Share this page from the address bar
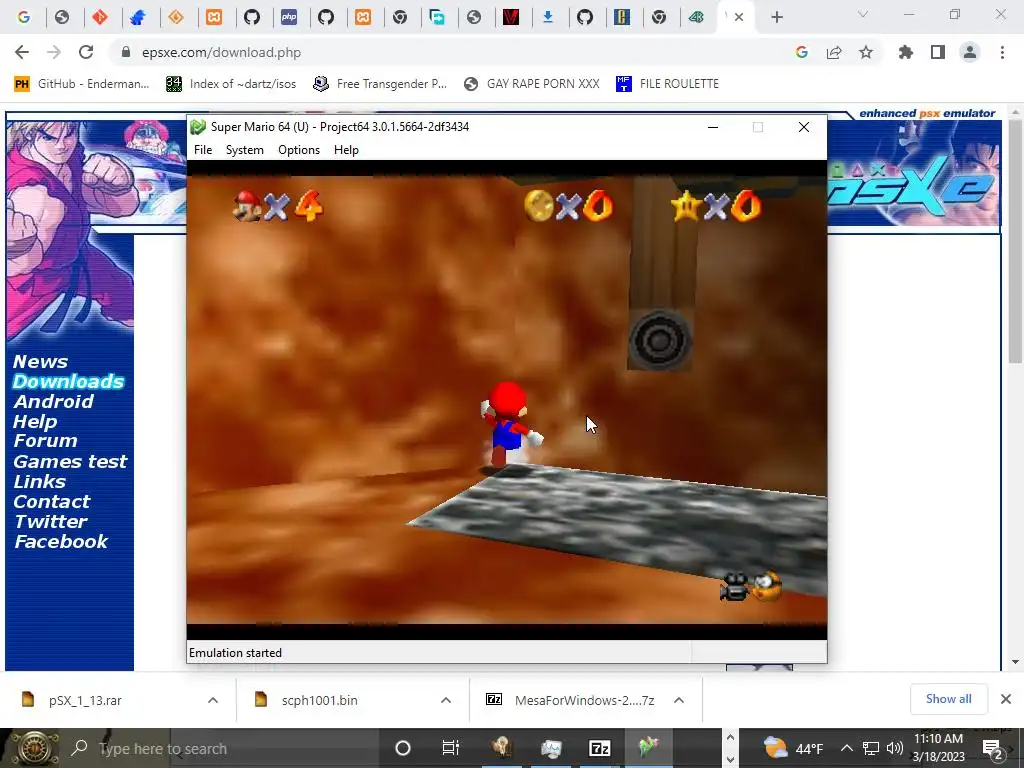 coord(834,52)
